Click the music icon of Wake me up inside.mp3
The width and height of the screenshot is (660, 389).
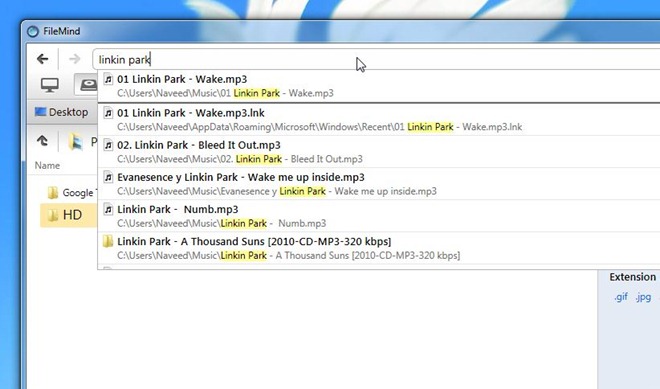pos(109,177)
